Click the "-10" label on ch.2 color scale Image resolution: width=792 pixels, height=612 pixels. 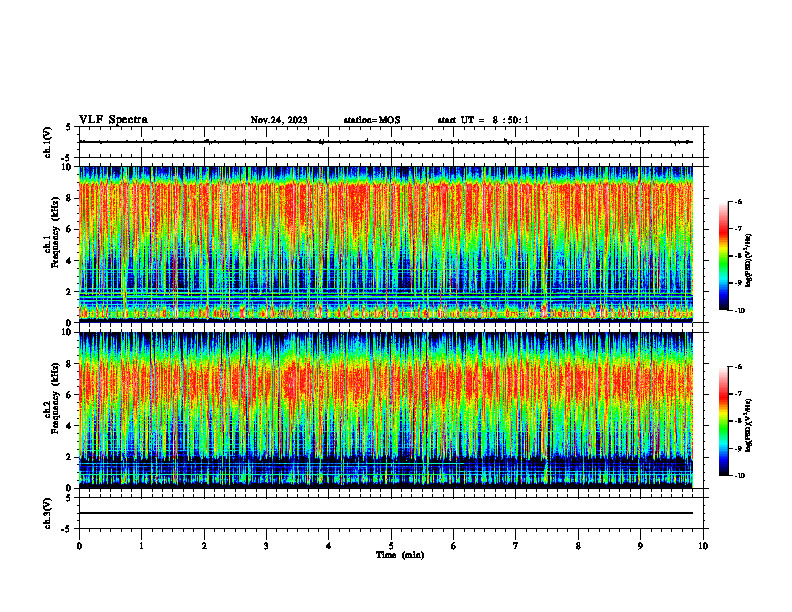(739, 476)
